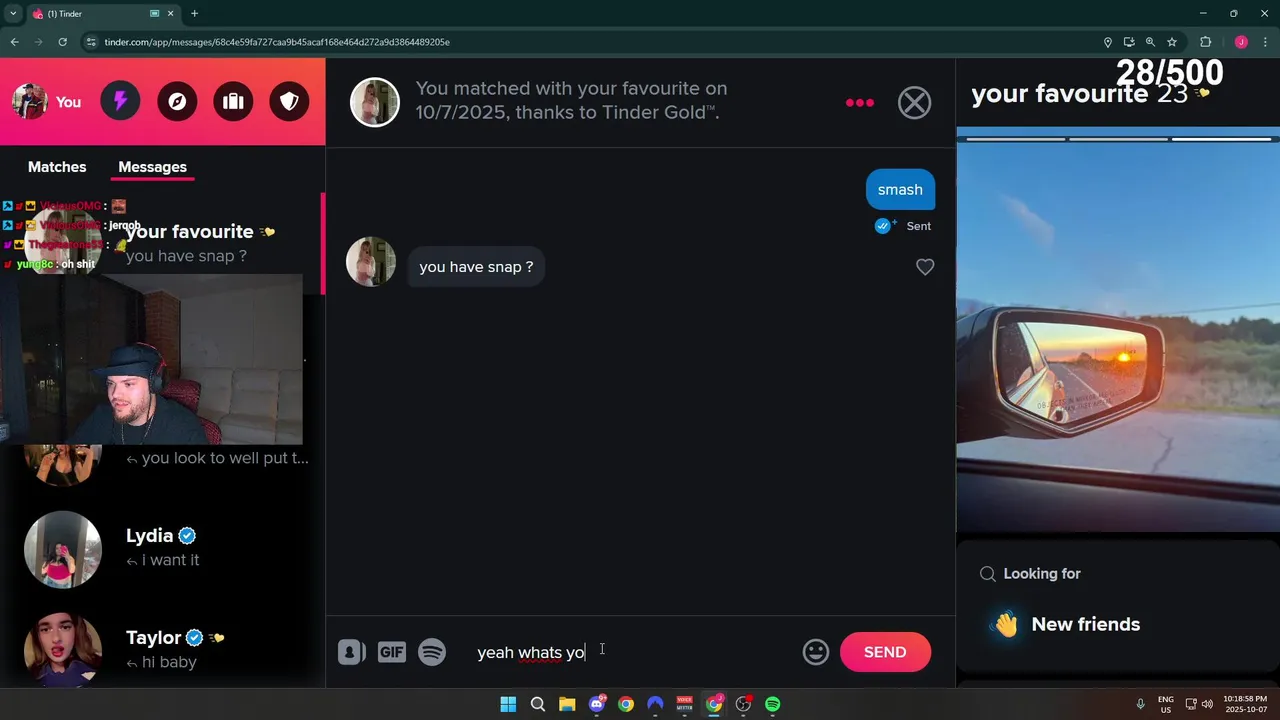Open volume control in system tray
Image resolution: width=1280 pixels, height=720 pixels.
[x=1208, y=704]
